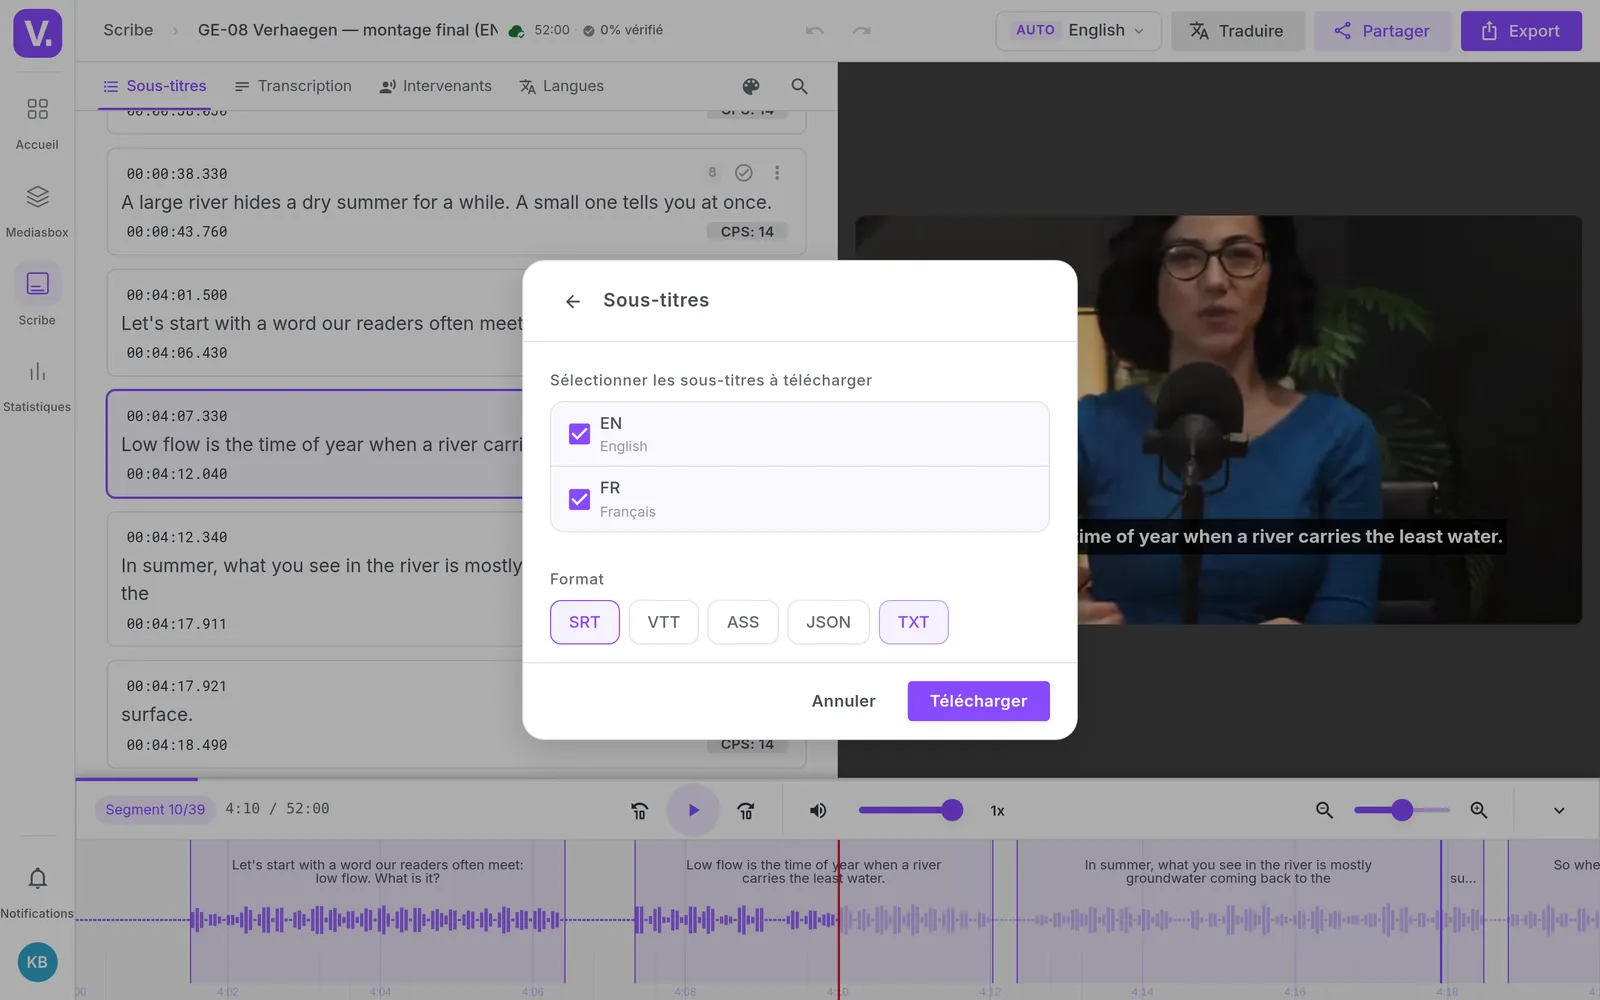
Task: Uncheck the EN English subtitles checkbox
Action: pyautogui.click(x=579, y=434)
